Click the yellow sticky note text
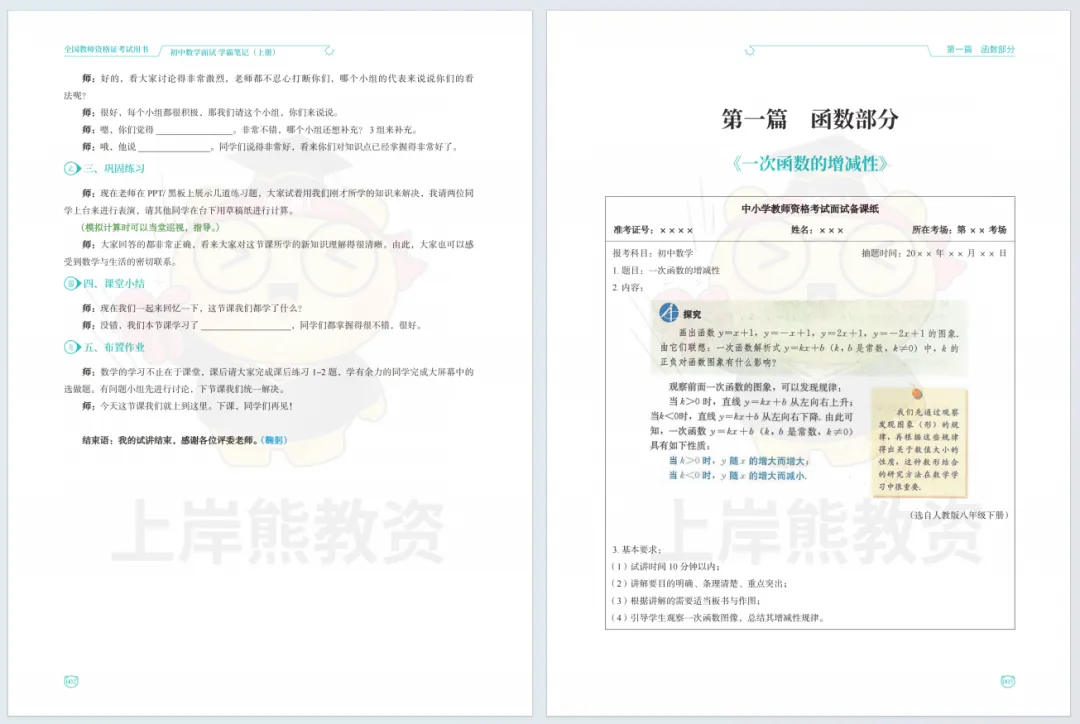The height and width of the screenshot is (724, 1080). (918, 449)
